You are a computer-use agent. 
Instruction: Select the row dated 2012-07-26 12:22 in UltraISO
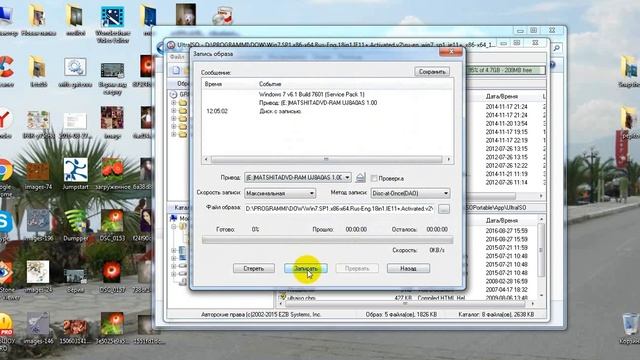pyautogui.click(x=507, y=166)
